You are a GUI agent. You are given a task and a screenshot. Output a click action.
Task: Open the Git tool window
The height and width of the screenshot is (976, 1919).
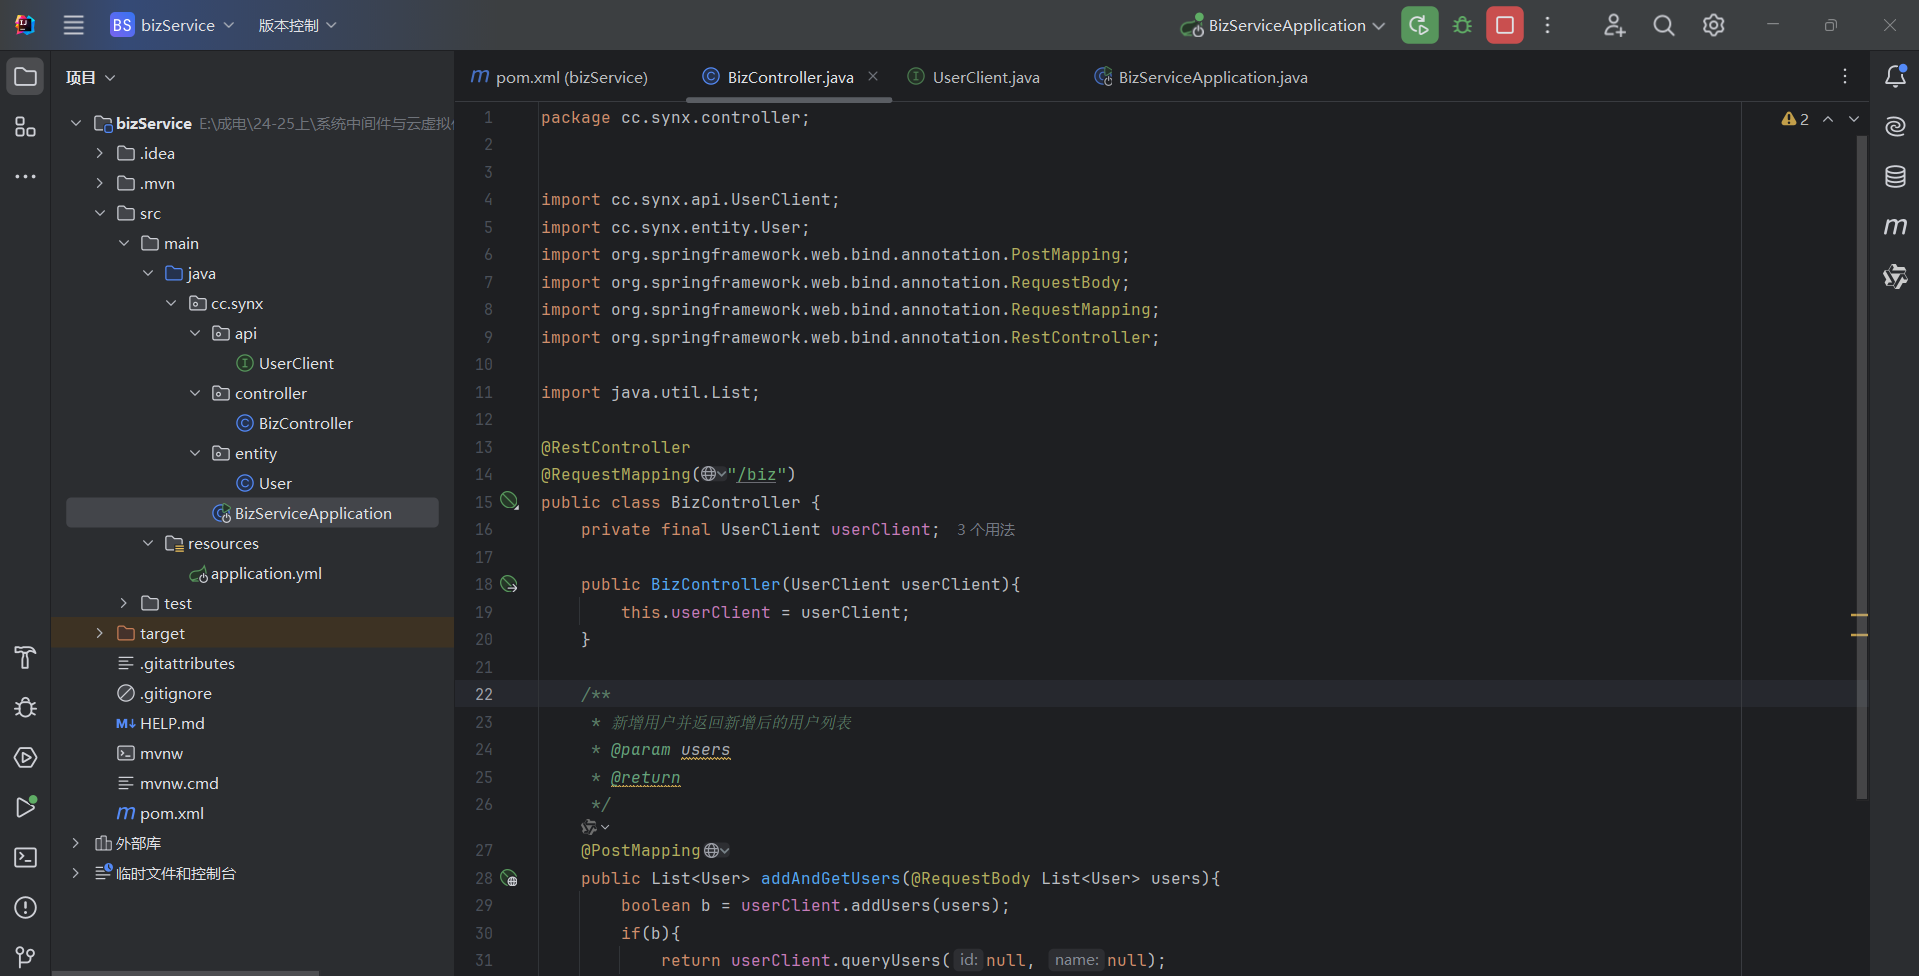pos(26,957)
